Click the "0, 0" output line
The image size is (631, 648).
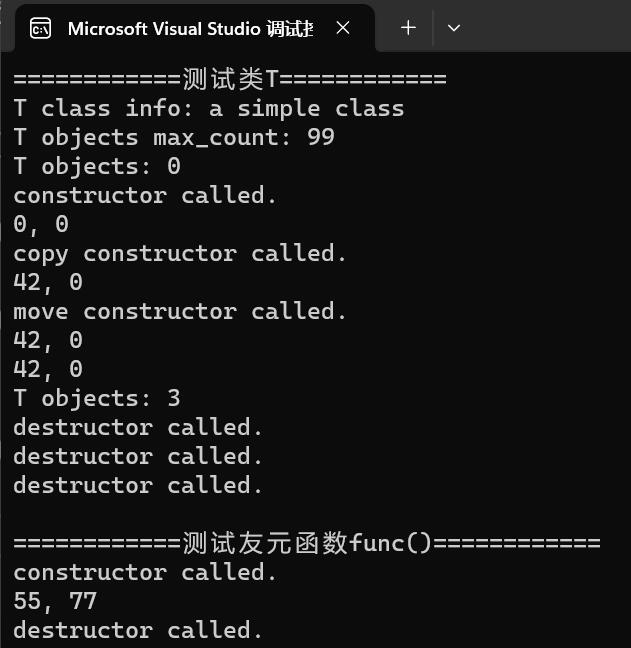pos(40,224)
